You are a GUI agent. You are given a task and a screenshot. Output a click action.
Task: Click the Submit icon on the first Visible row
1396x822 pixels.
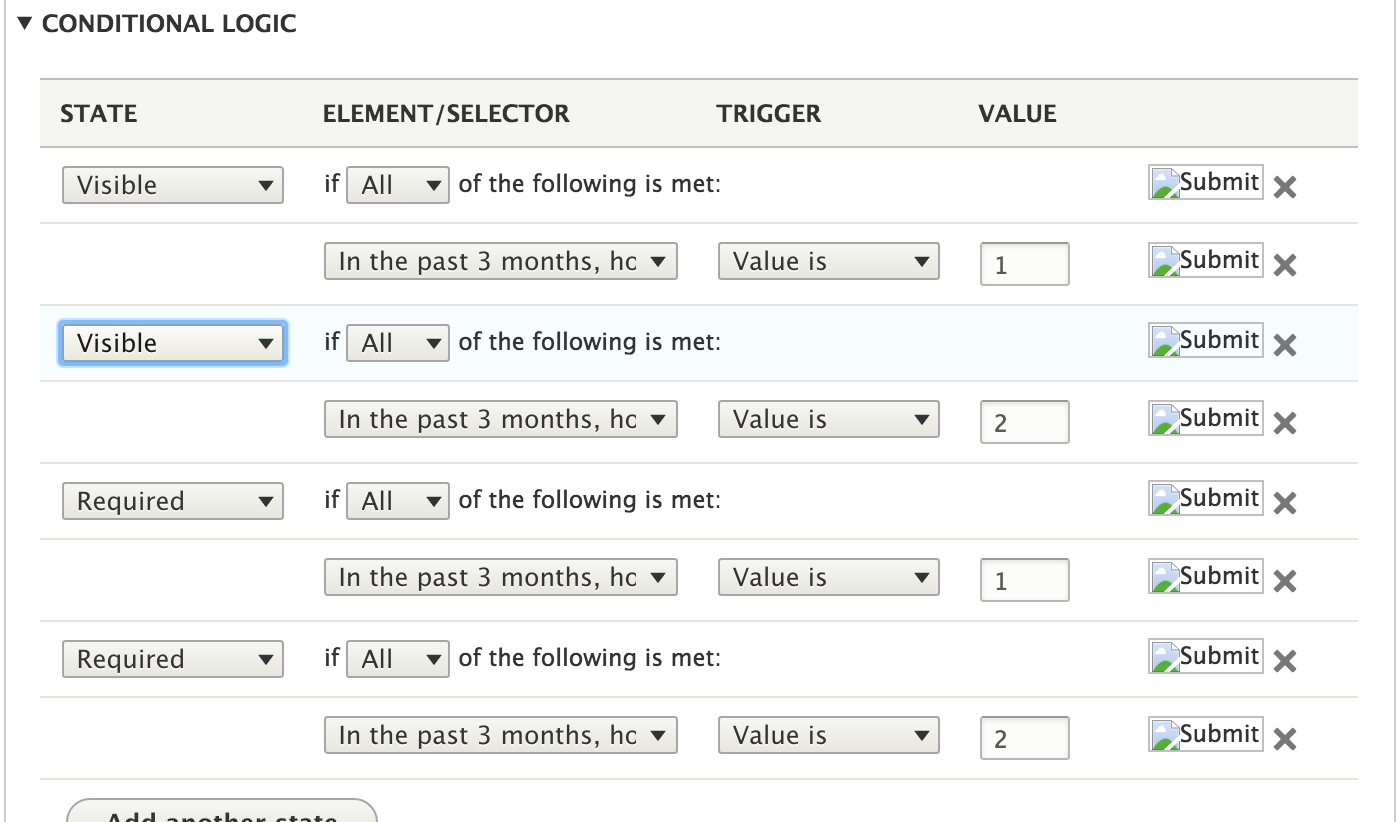(x=1205, y=182)
